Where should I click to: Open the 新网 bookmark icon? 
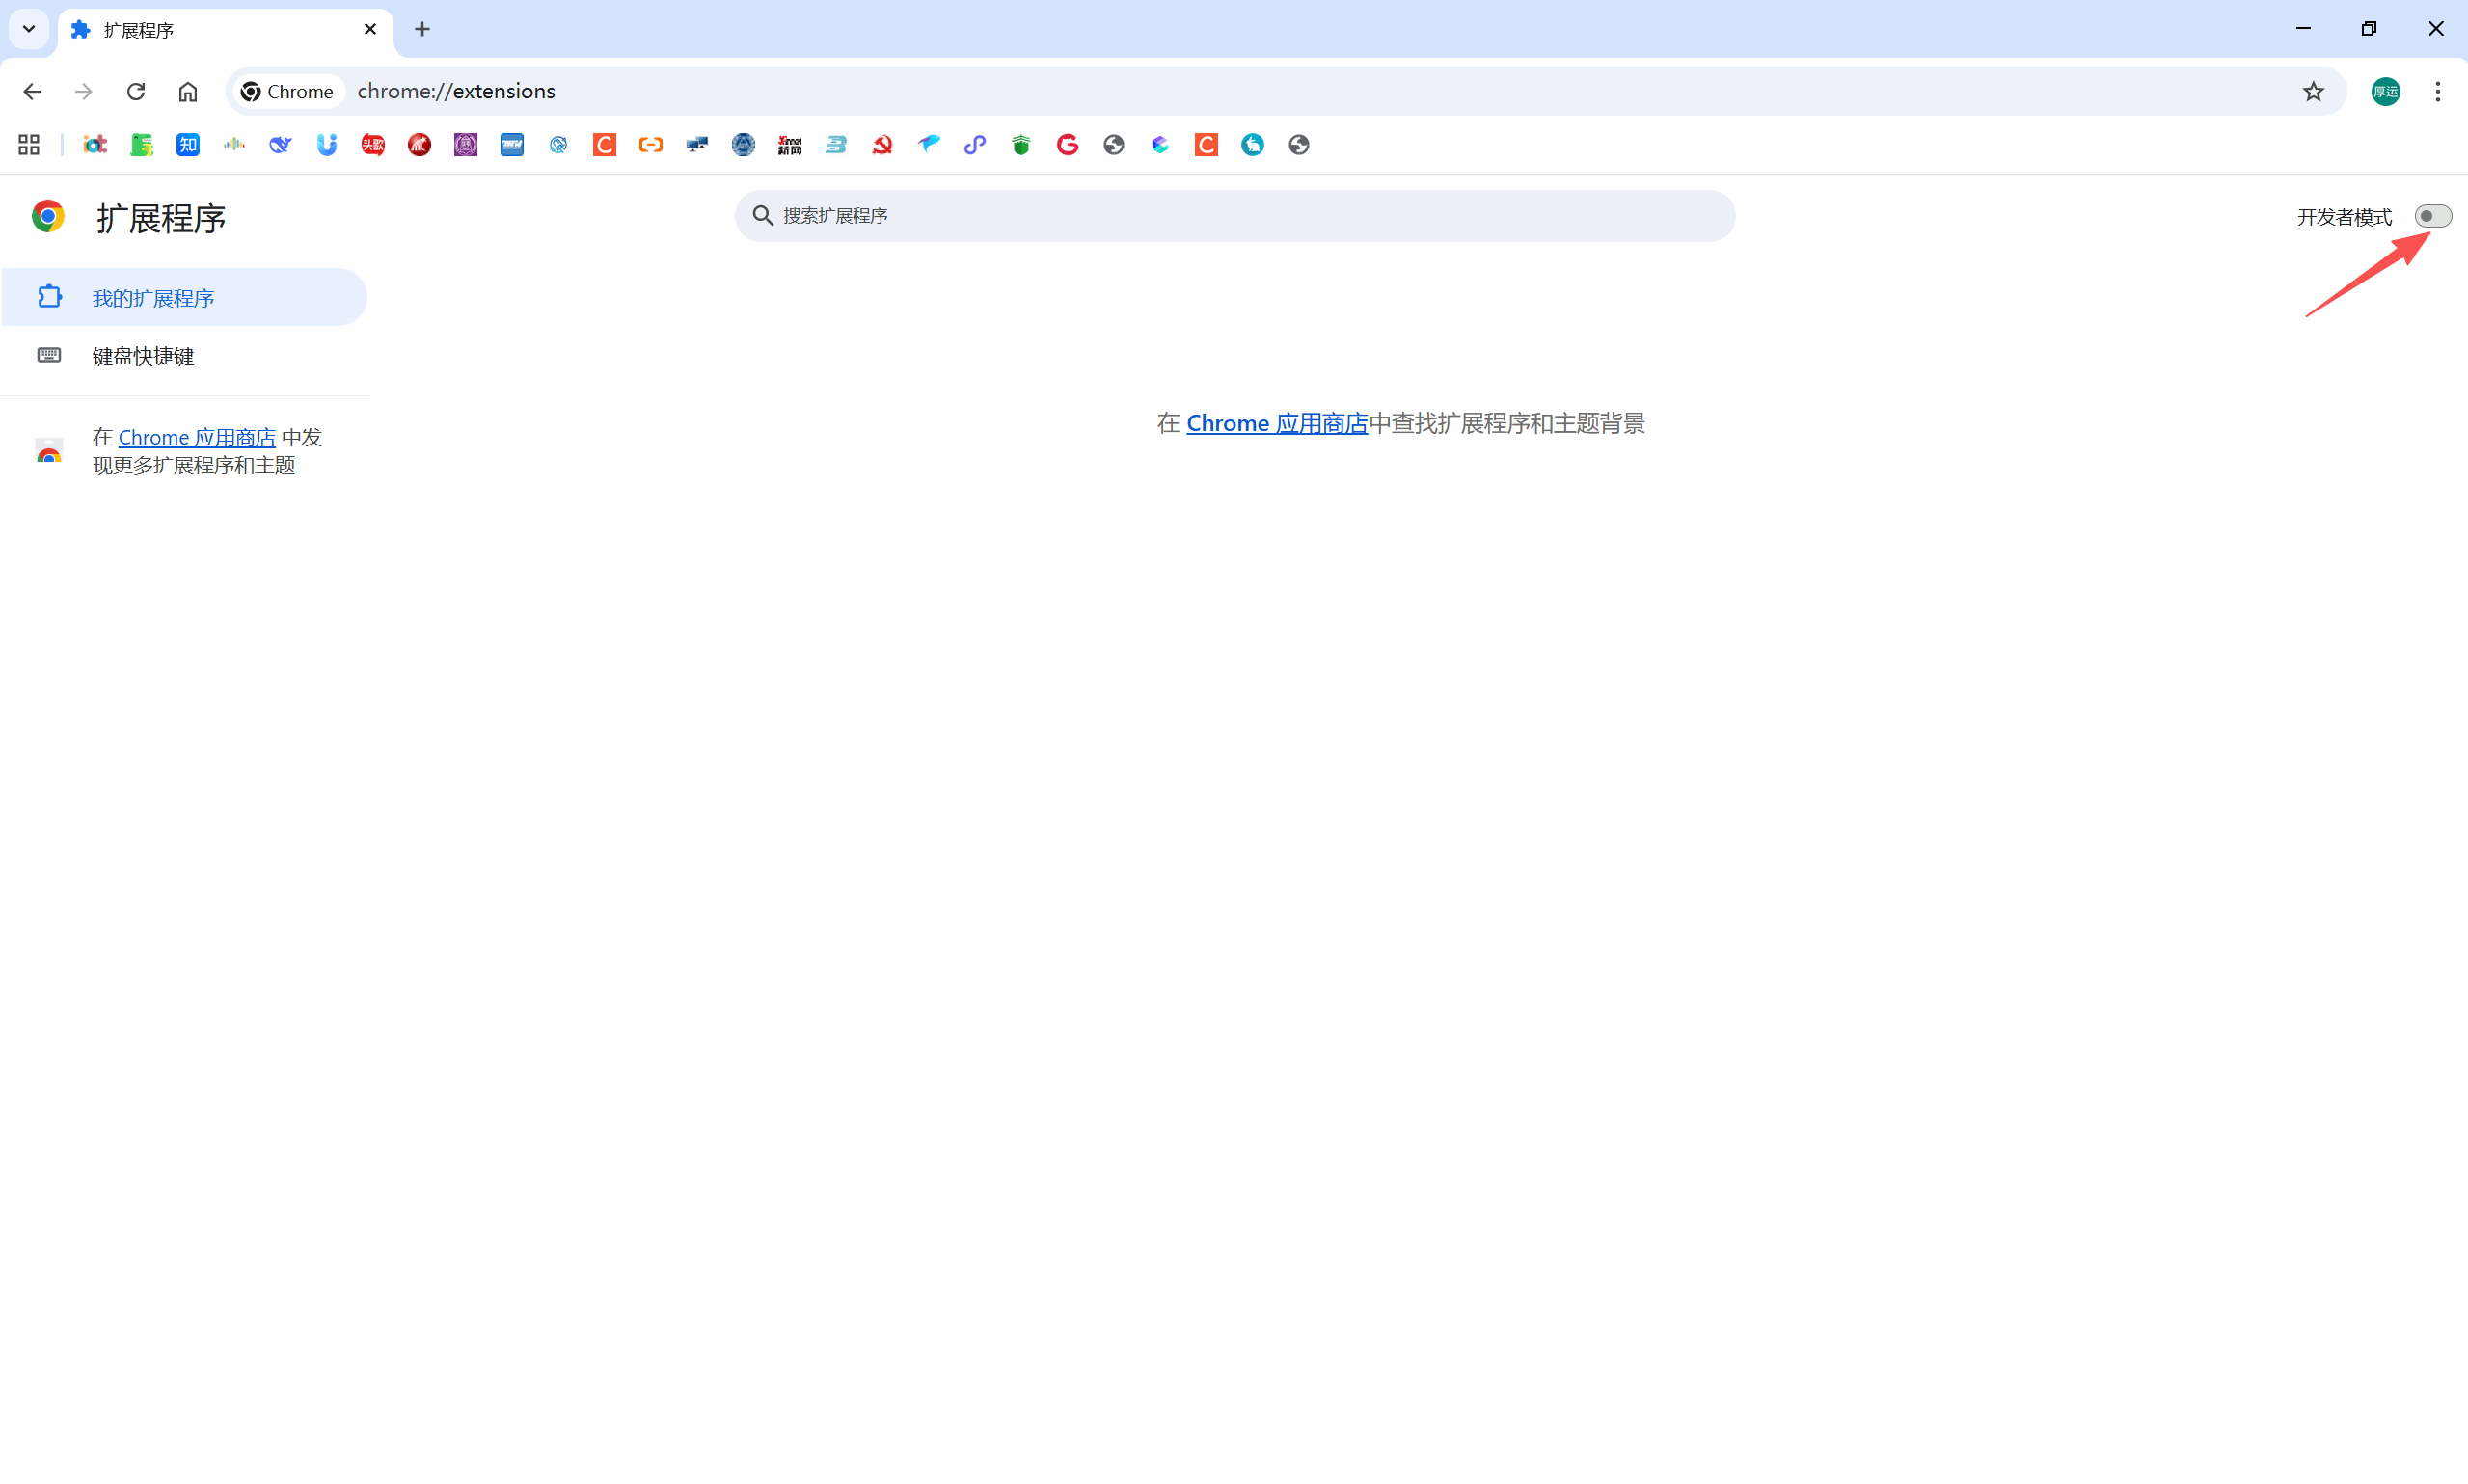pos(790,145)
